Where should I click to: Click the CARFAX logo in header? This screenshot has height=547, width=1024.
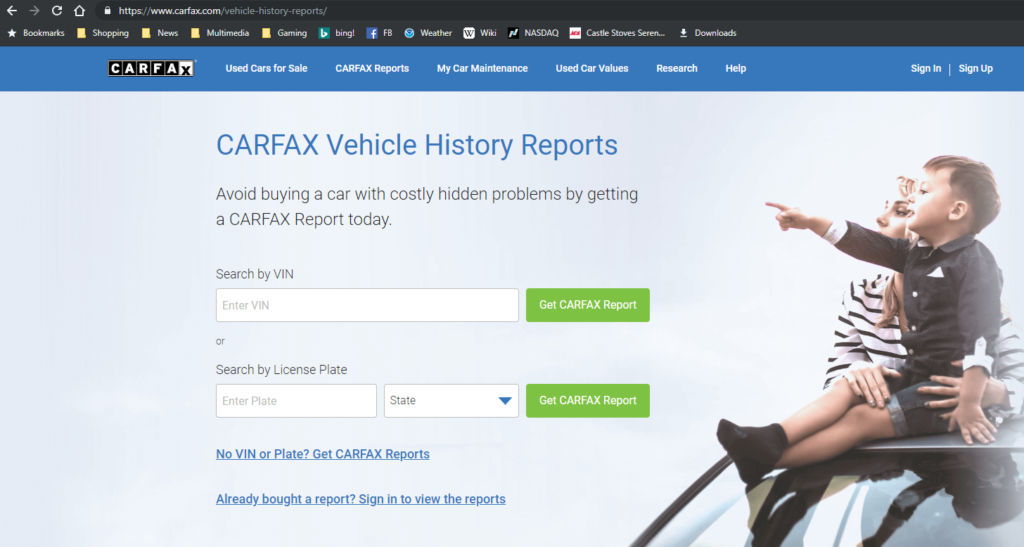click(x=152, y=68)
